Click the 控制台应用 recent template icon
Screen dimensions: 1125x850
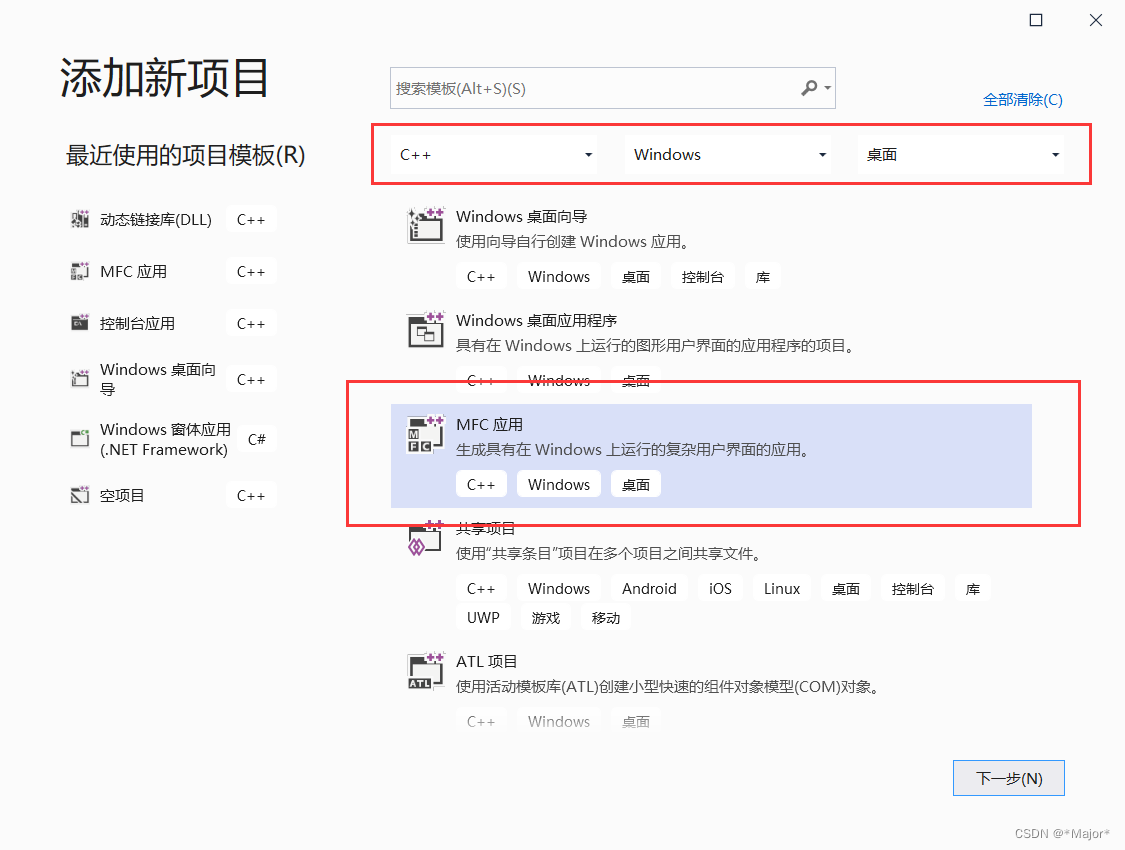[80, 323]
